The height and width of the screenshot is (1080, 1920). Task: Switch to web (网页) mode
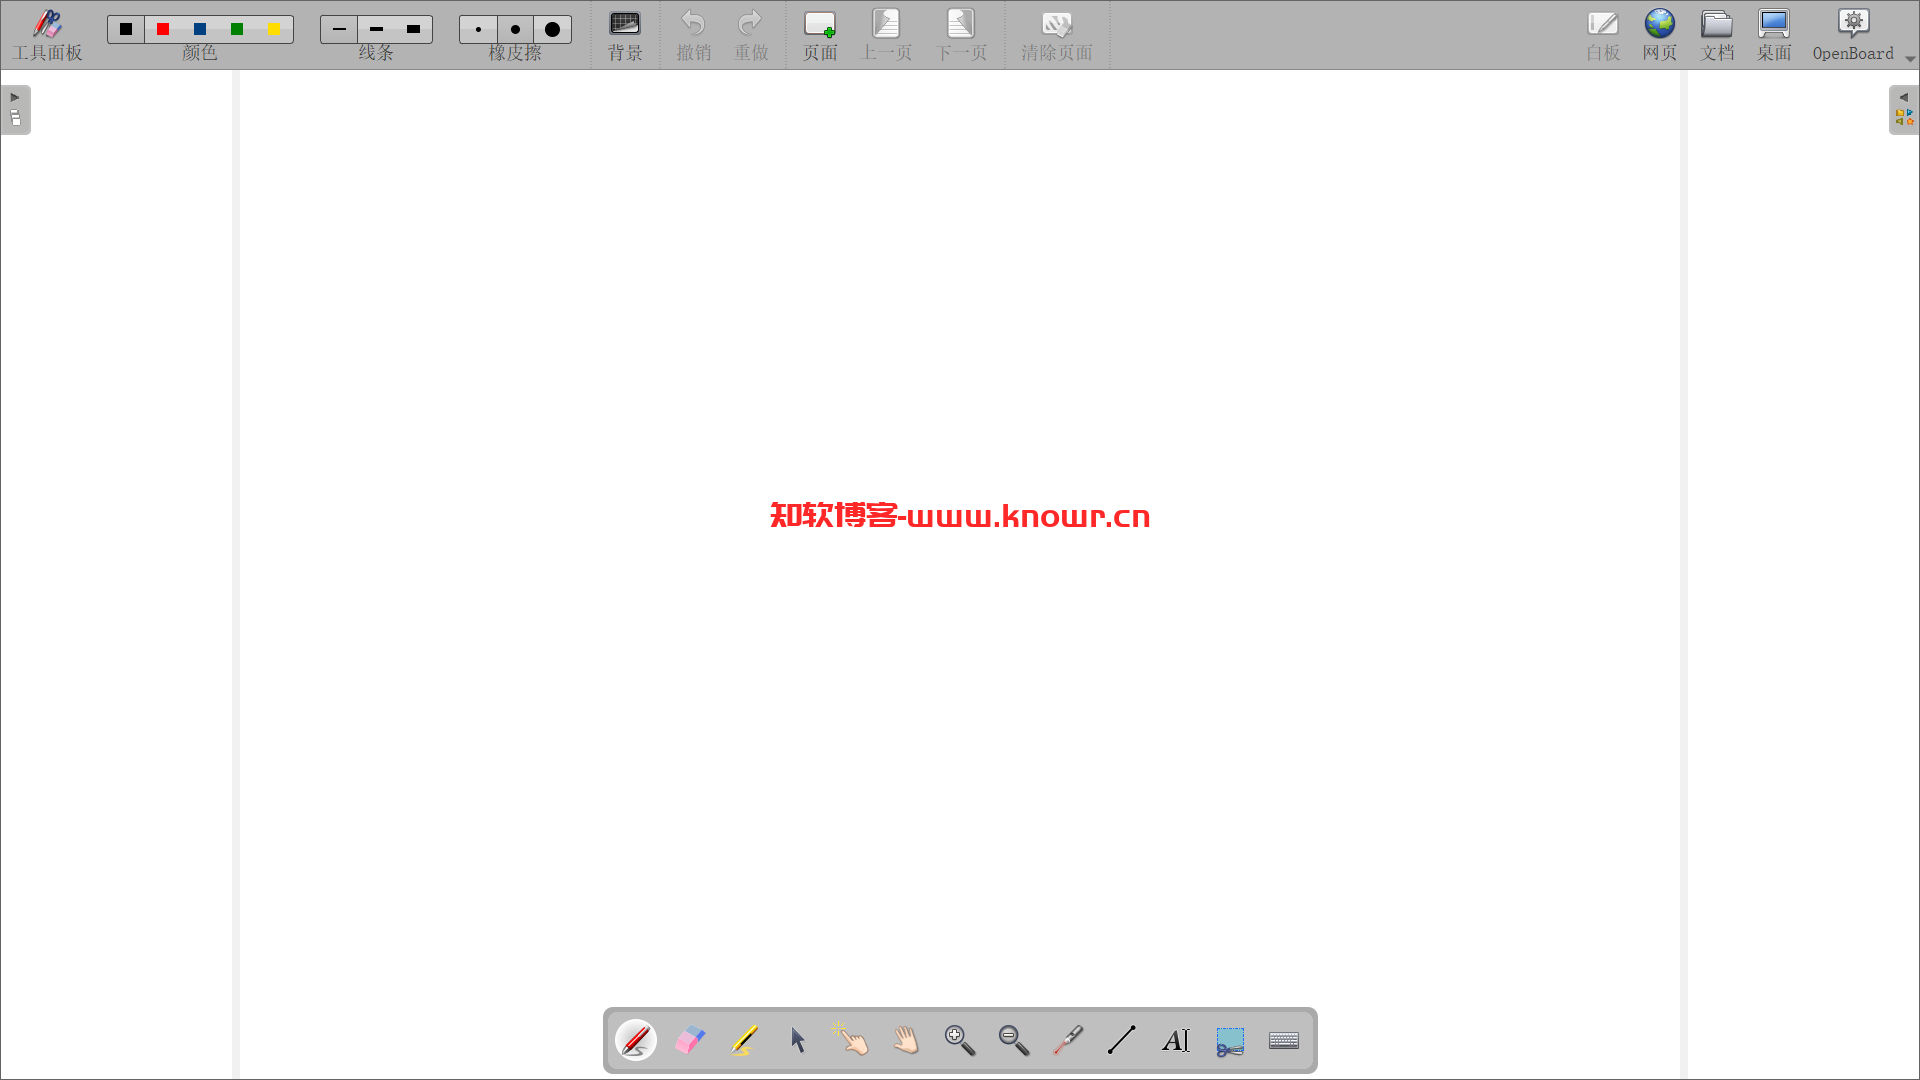[1659, 35]
